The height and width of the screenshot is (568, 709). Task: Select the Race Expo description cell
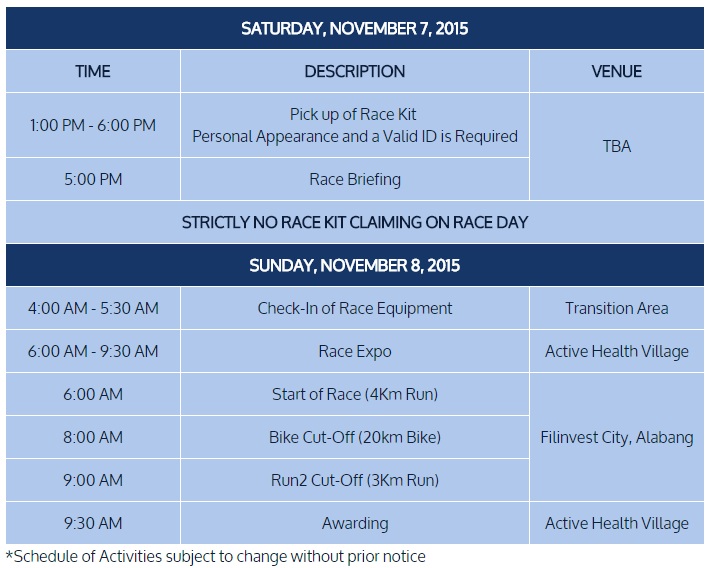coord(354,352)
